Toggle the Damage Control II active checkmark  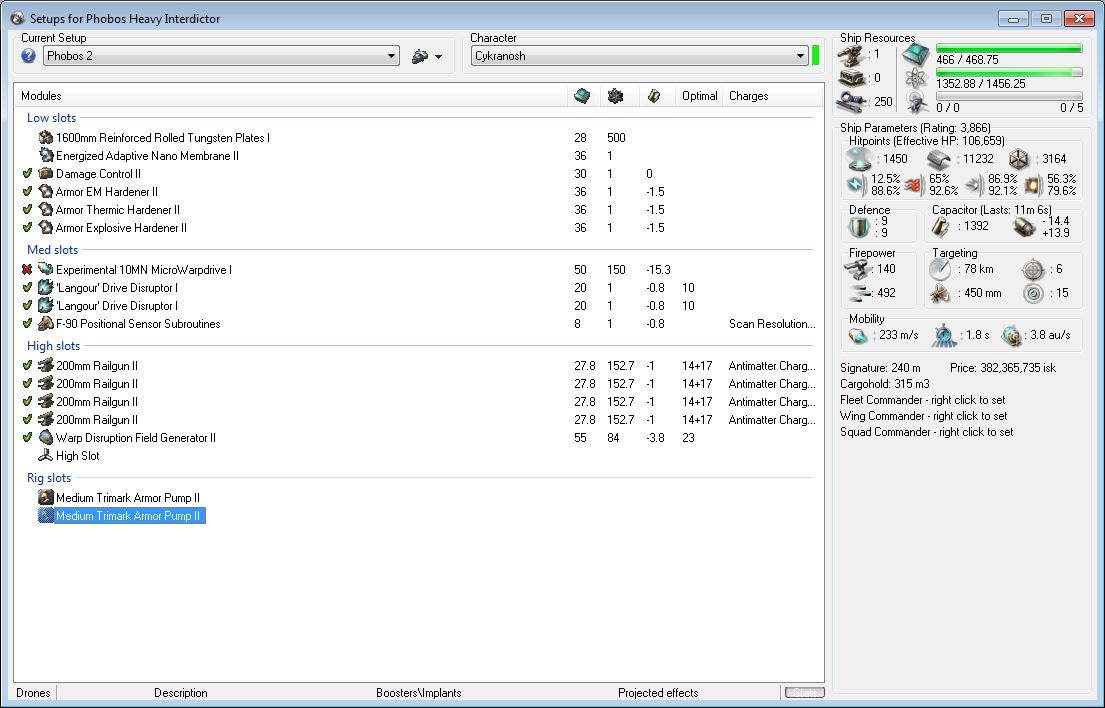(27, 173)
